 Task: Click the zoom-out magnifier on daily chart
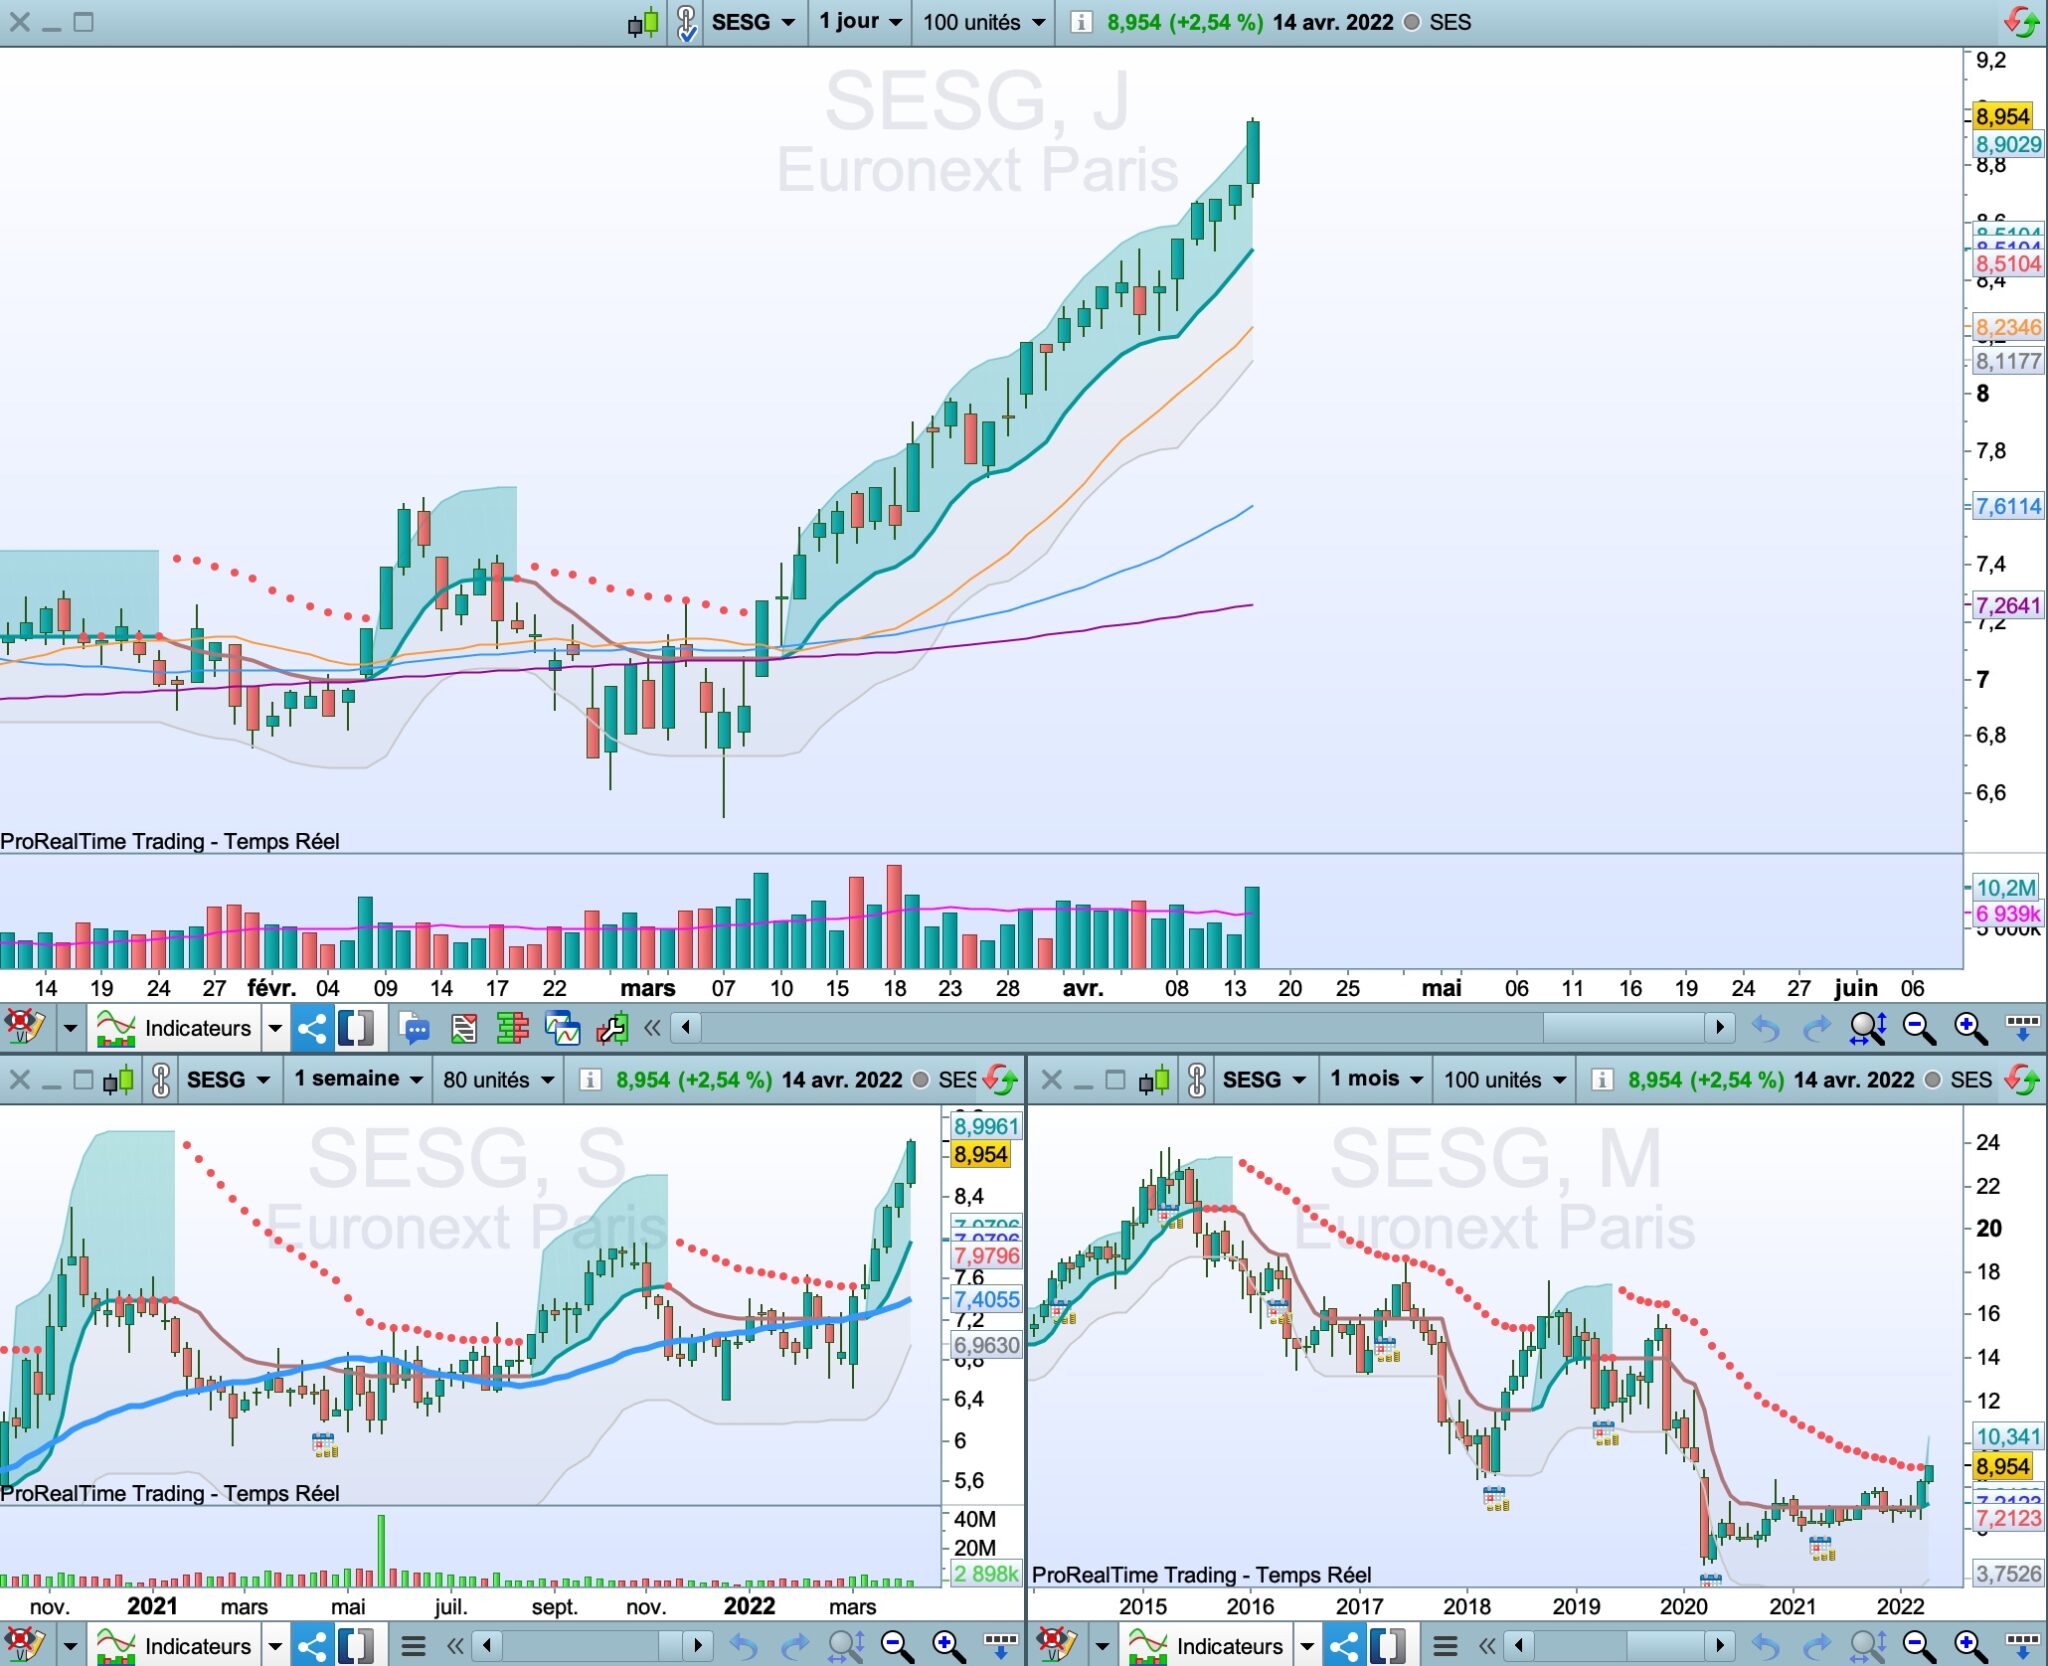pos(1918,1028)
